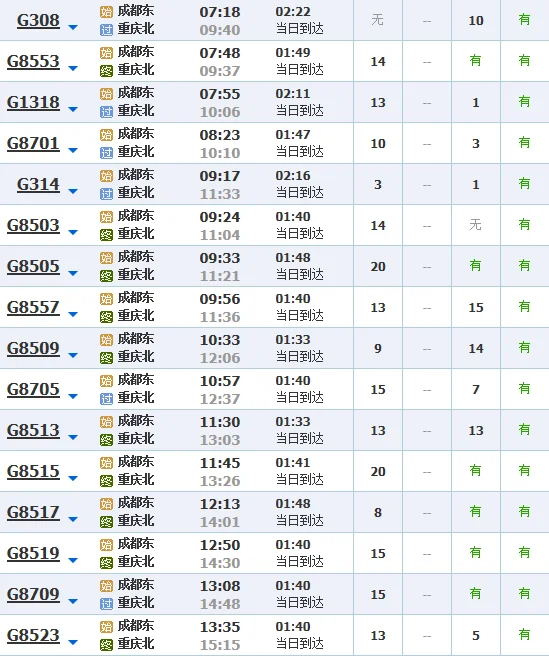Click the green 终 terminal icon for G8505
549x656 pixels.
pyautogui.click(x=106, y=276)
